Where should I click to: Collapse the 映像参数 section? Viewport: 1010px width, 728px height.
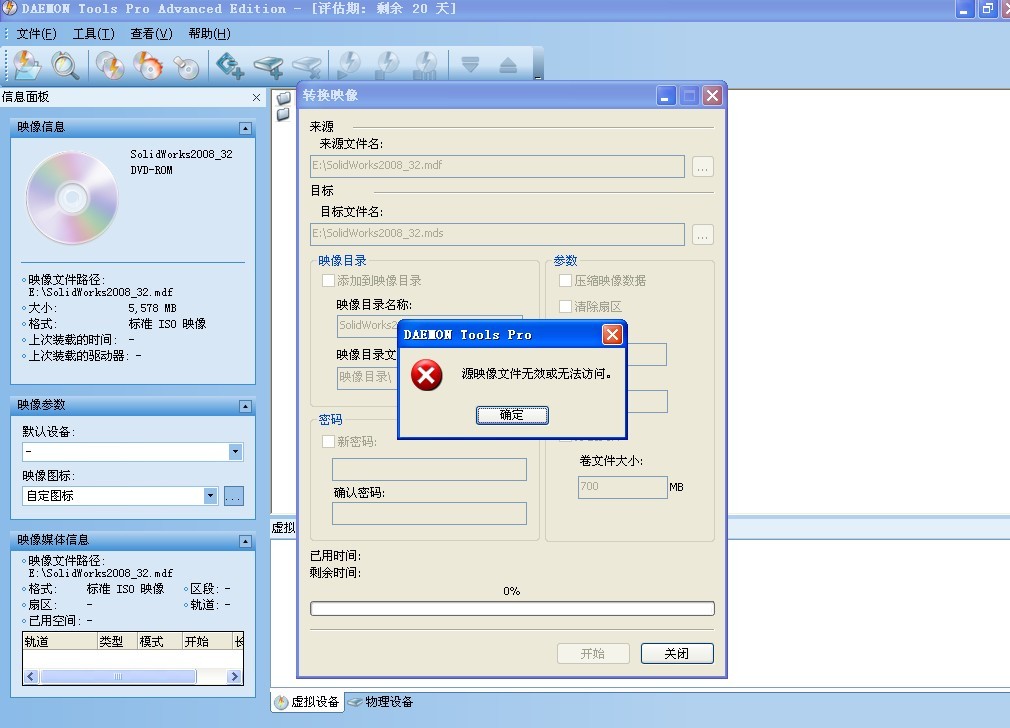245,406
